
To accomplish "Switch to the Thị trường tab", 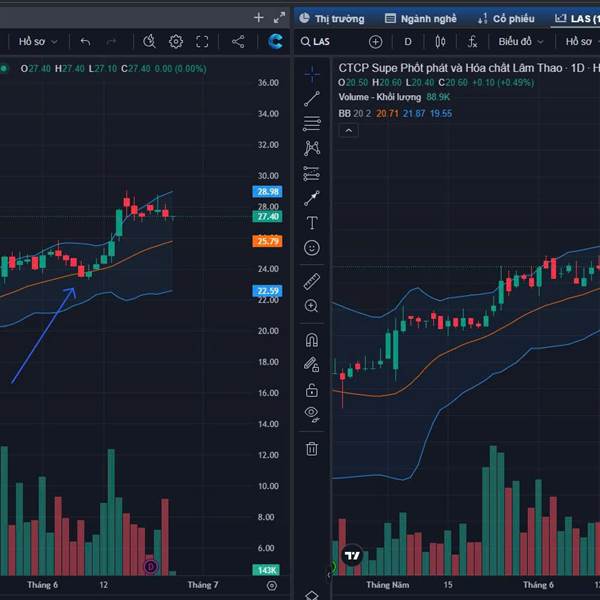I will coord(332,18).
